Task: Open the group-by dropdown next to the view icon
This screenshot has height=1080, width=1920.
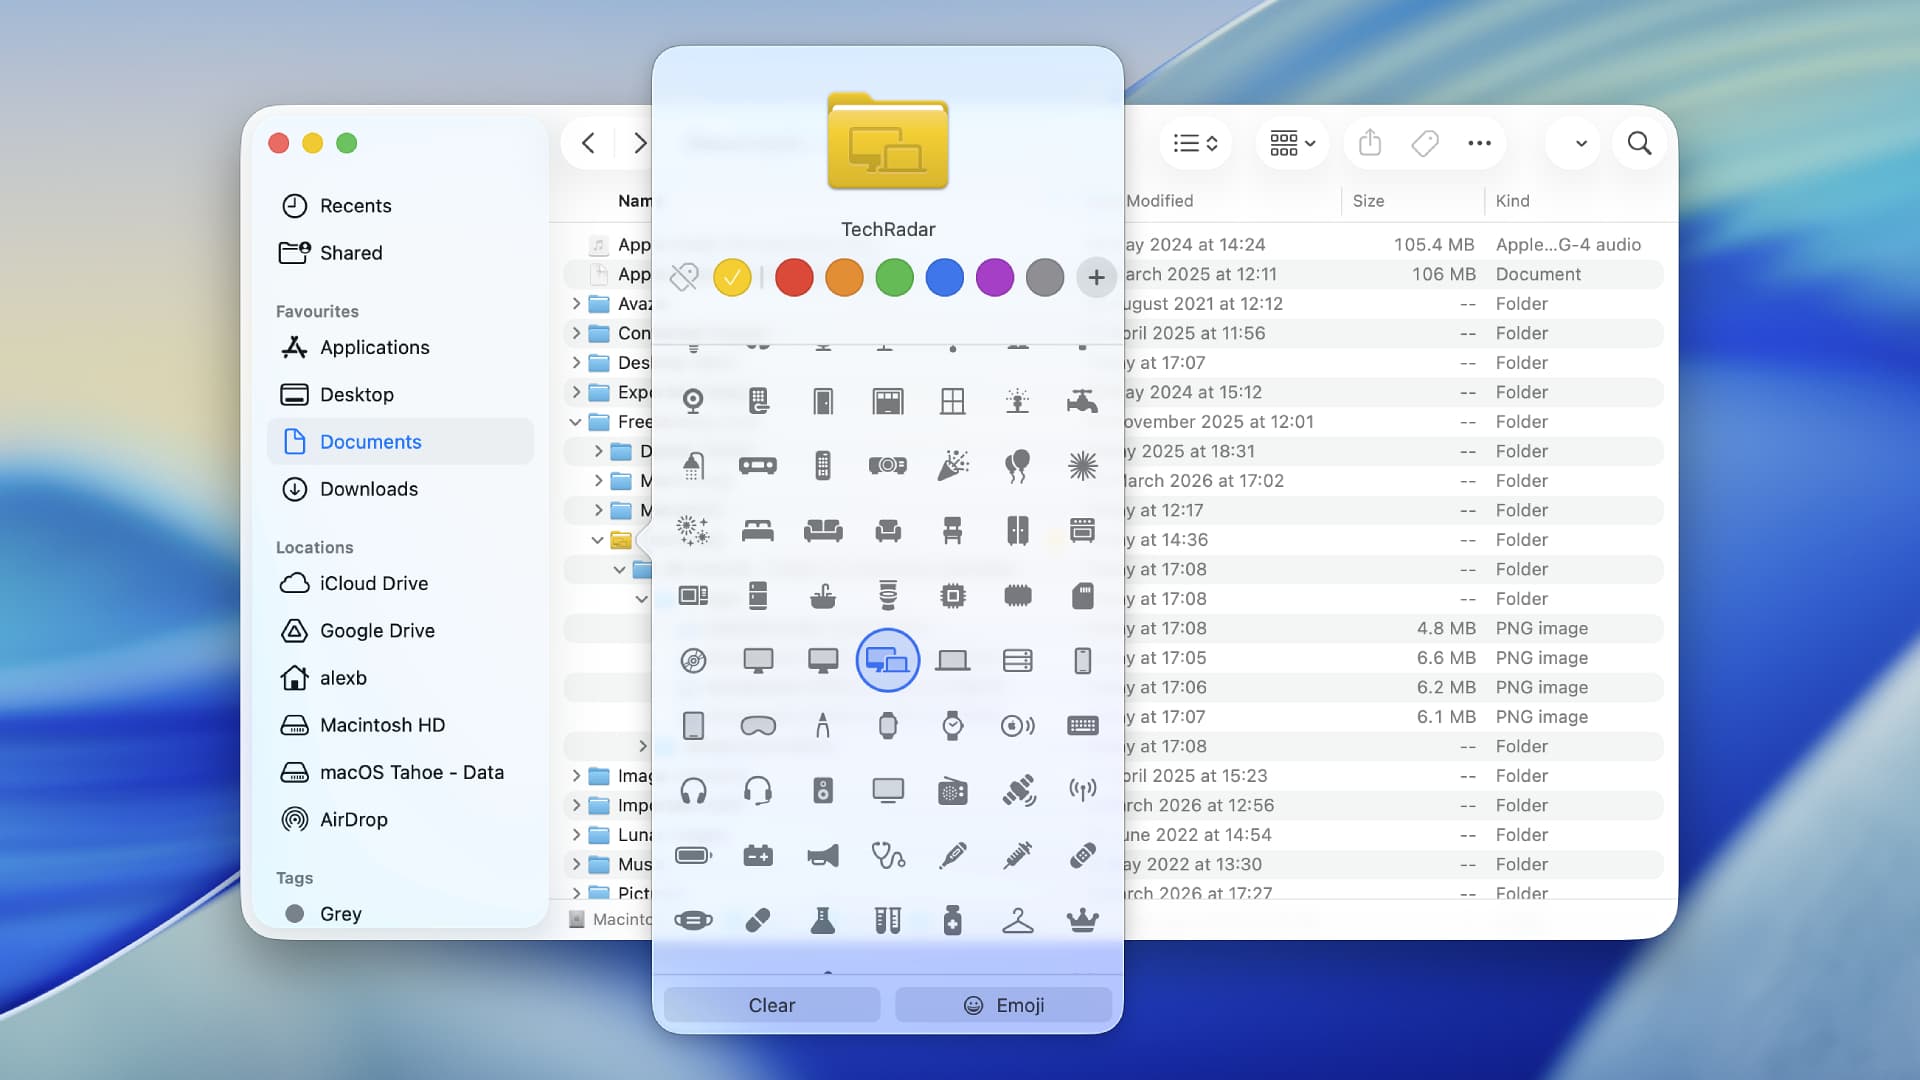Action: click(1290, 143)
